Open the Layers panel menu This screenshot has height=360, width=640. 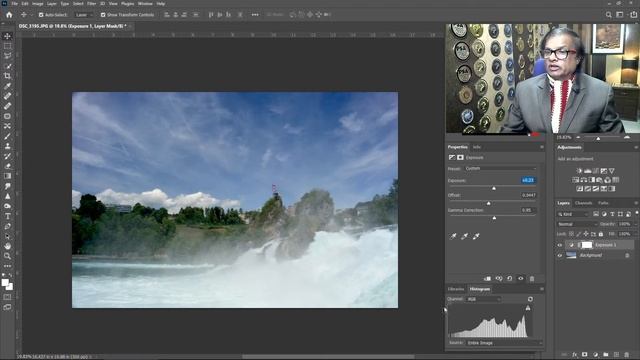coord(636,203)
